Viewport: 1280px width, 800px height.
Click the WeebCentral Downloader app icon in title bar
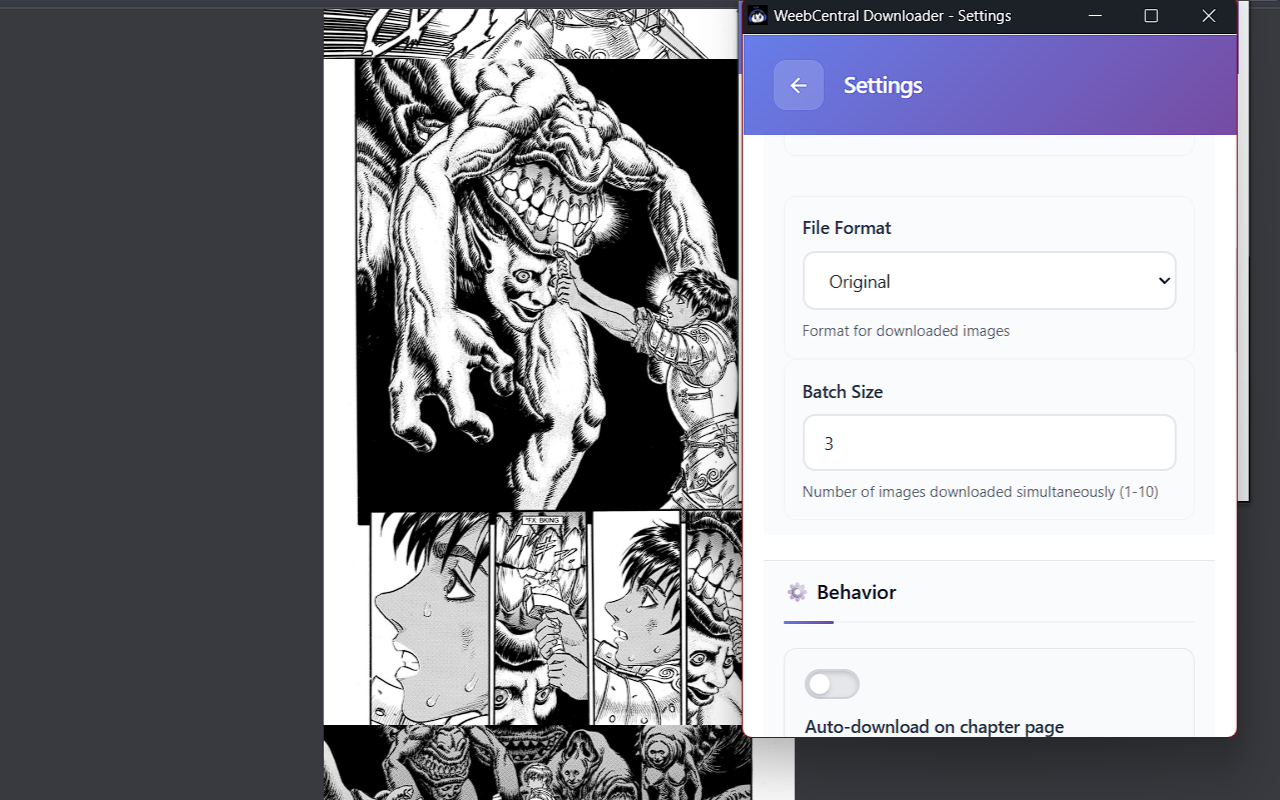(758, 16)
